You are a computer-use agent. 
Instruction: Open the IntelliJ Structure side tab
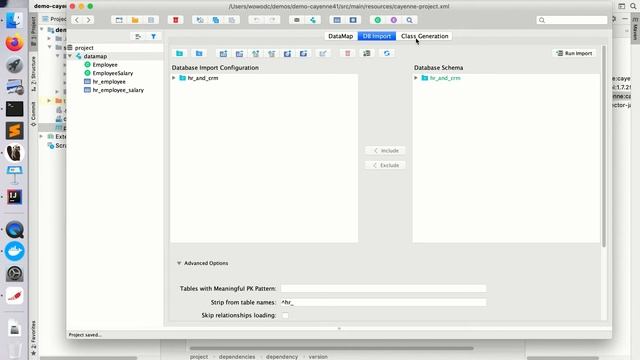33,73
